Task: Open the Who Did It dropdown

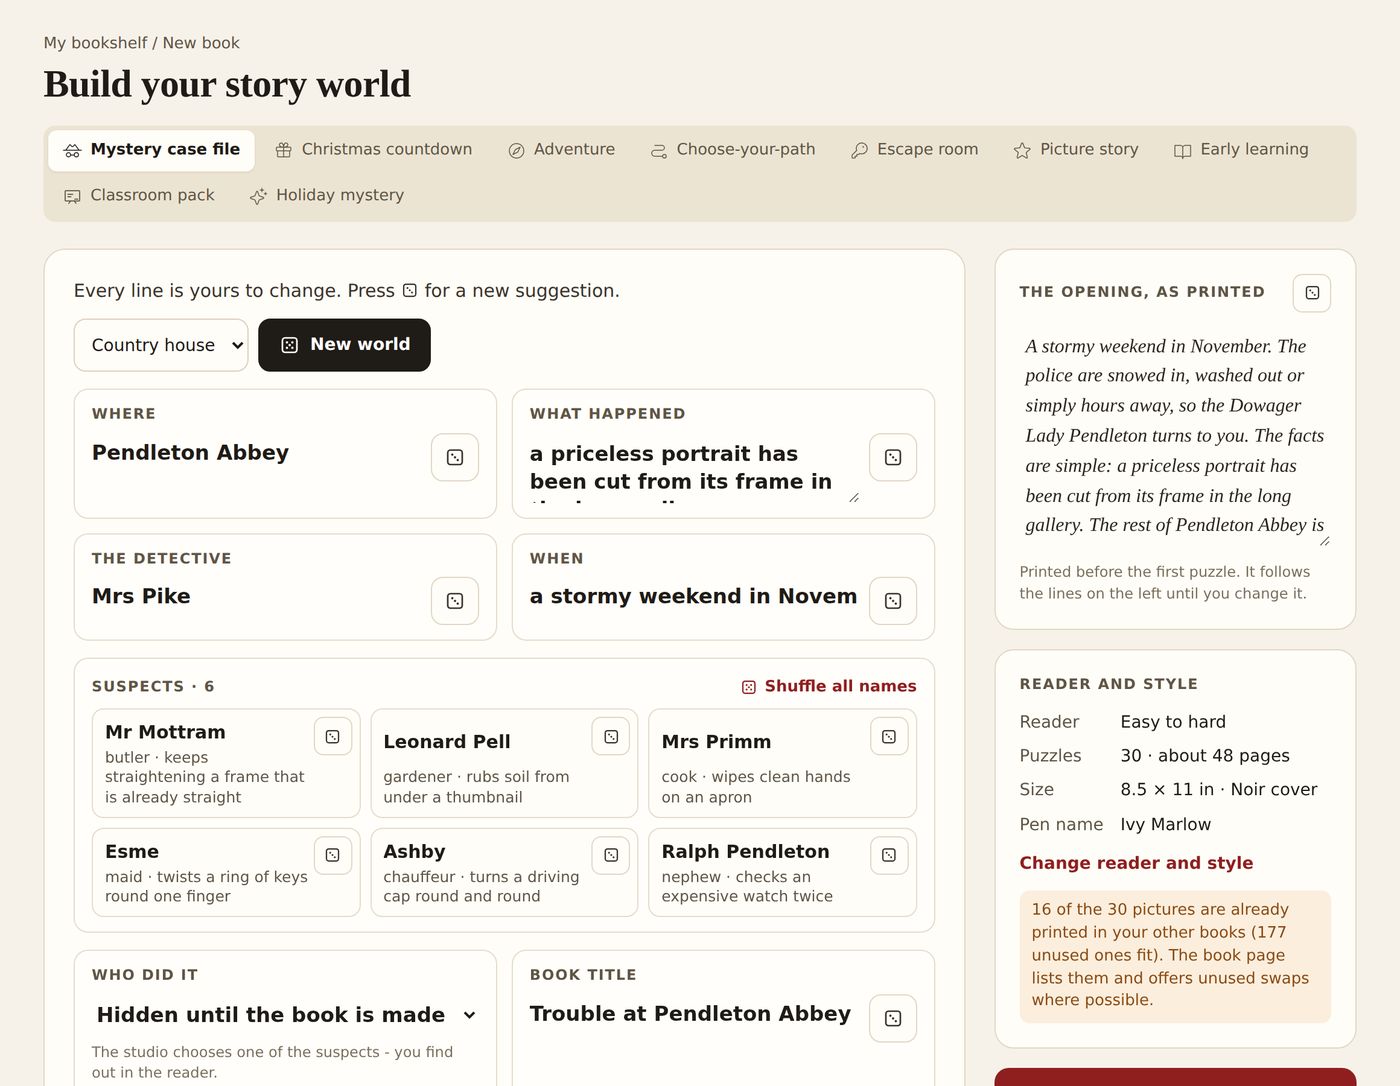Action: coord(285,1015)
